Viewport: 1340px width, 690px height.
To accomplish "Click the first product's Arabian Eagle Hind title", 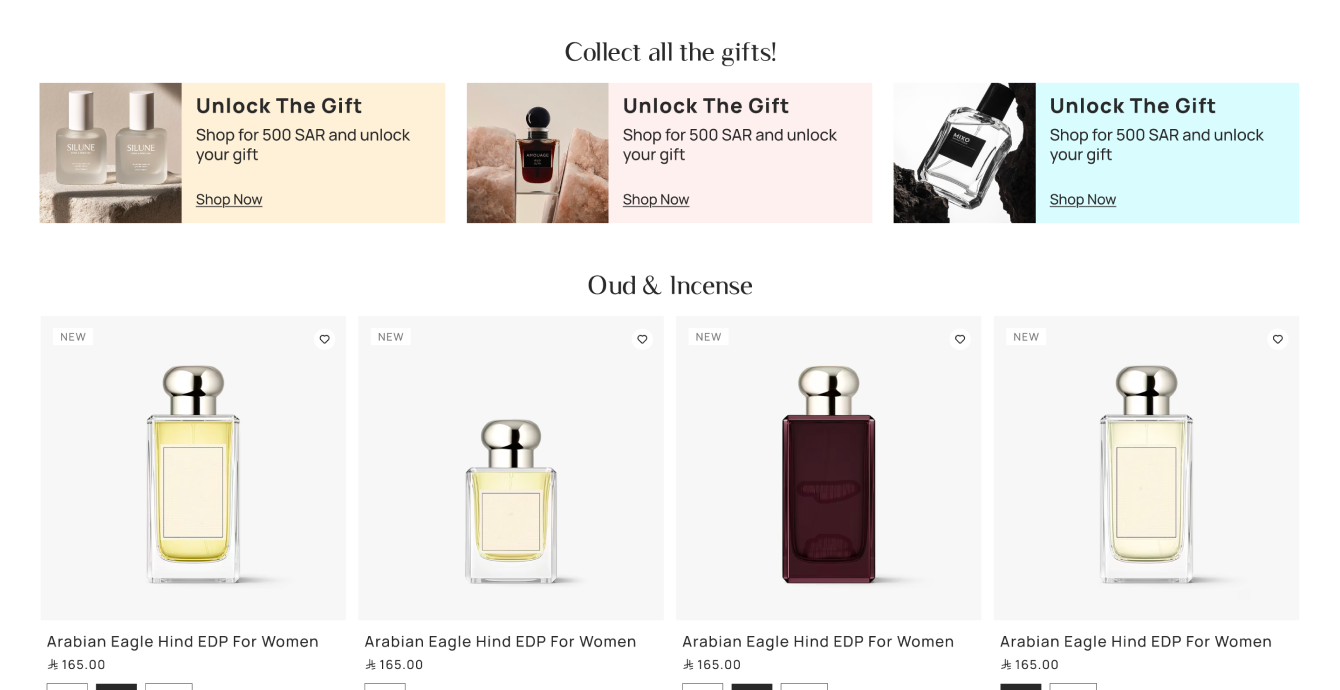I will click(183, 642).
